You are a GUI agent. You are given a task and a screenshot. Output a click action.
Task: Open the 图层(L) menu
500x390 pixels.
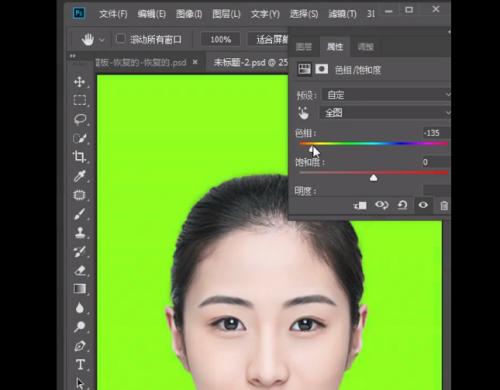[226, 14]
